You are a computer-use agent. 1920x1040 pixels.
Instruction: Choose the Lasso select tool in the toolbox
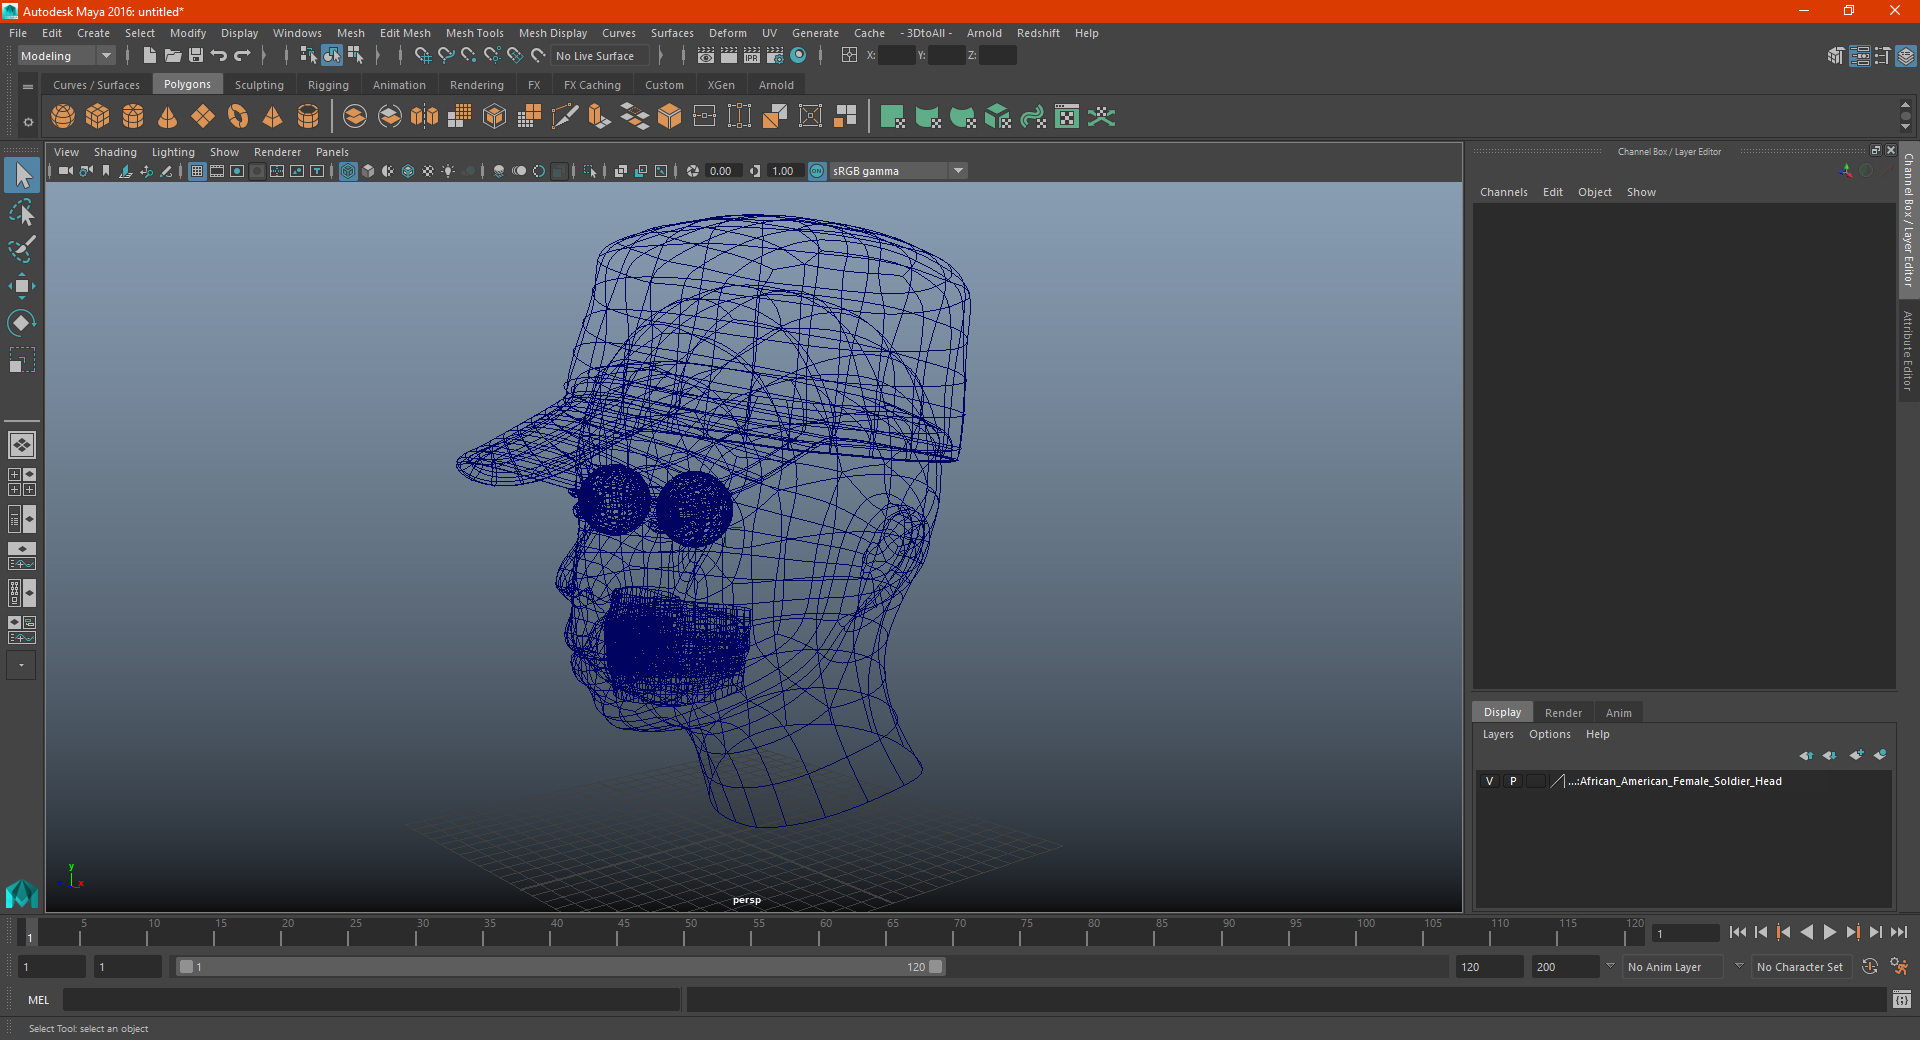(x=22, y=213)
